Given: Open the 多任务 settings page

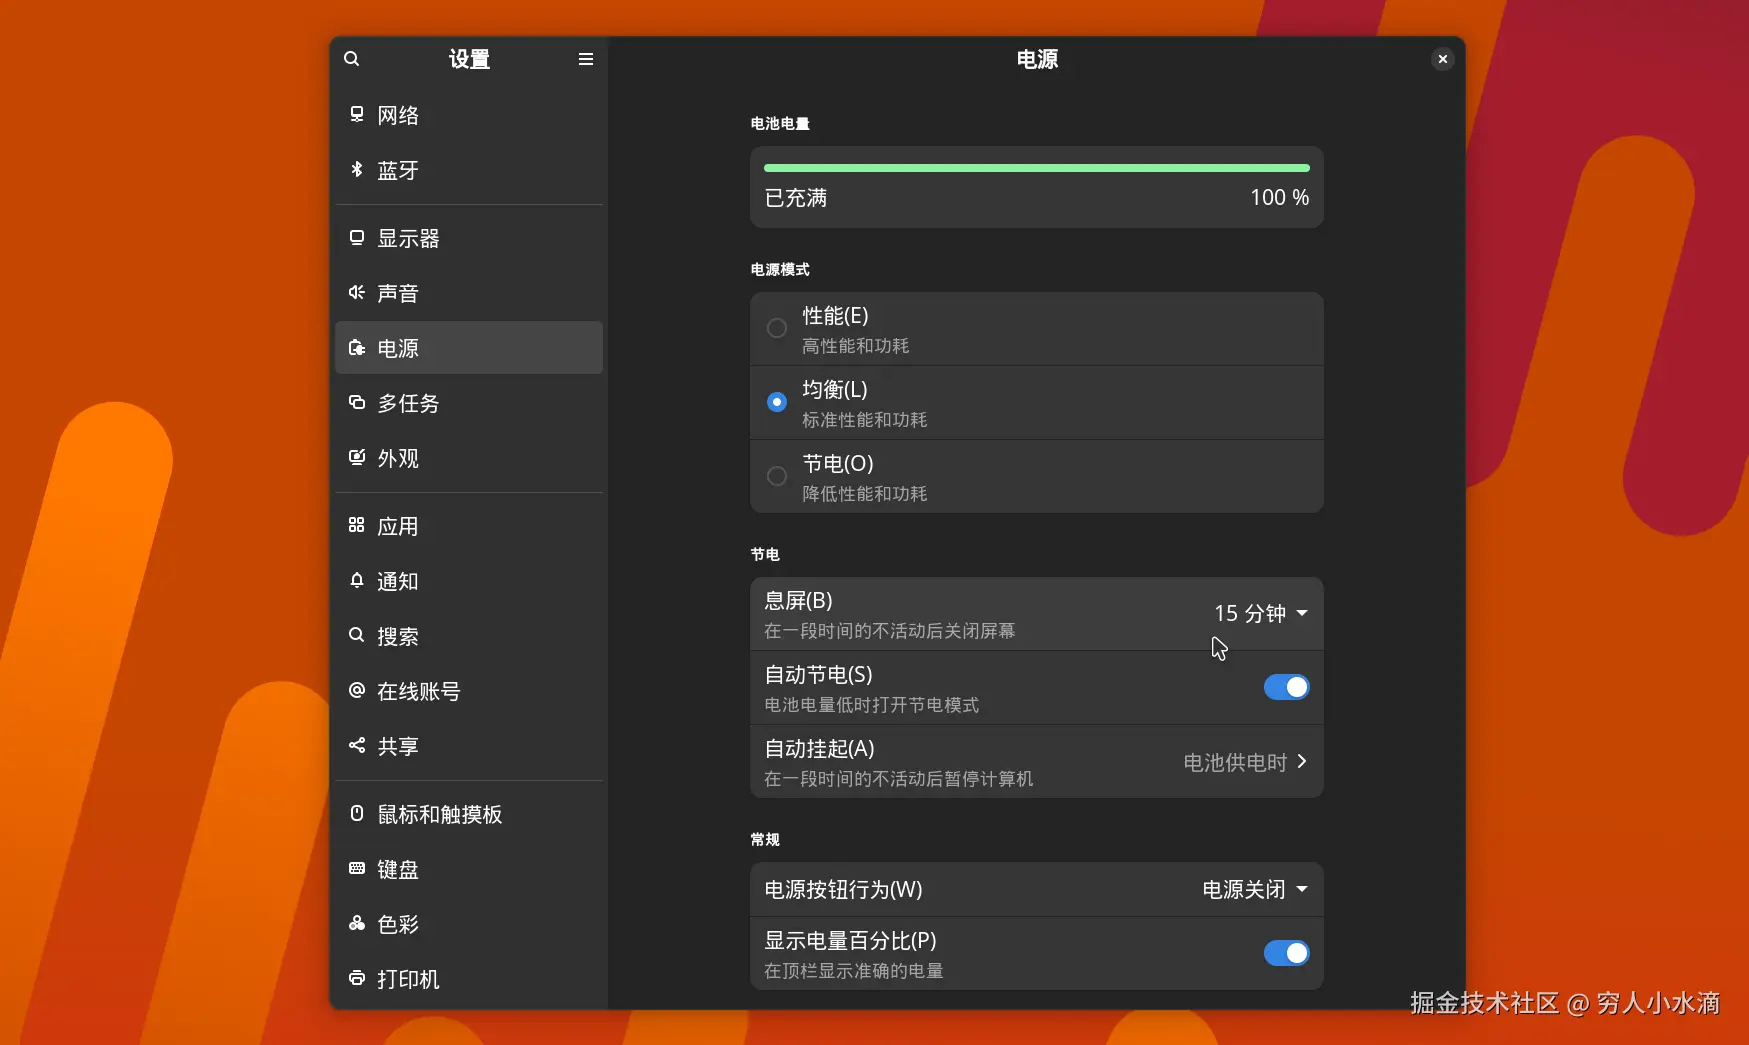Looking at the screenshot, I should click(469, 403).
